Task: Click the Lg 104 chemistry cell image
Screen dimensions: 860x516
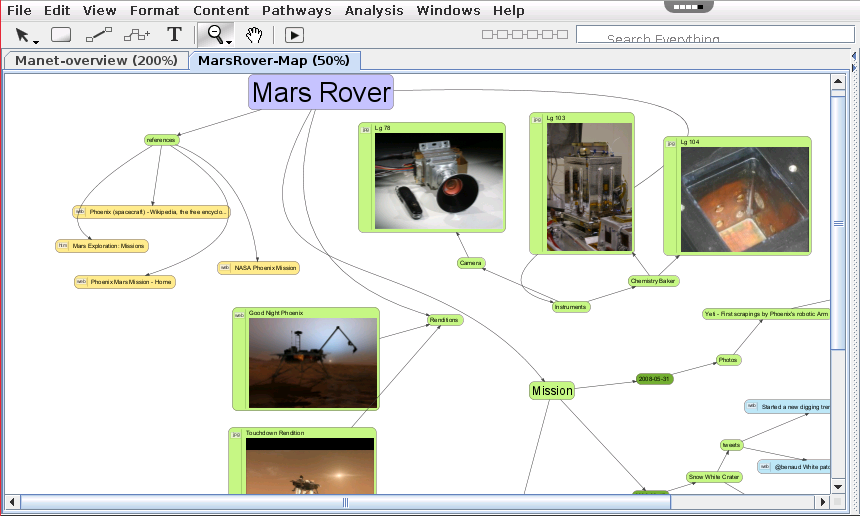Action: [x=744, y=200]
